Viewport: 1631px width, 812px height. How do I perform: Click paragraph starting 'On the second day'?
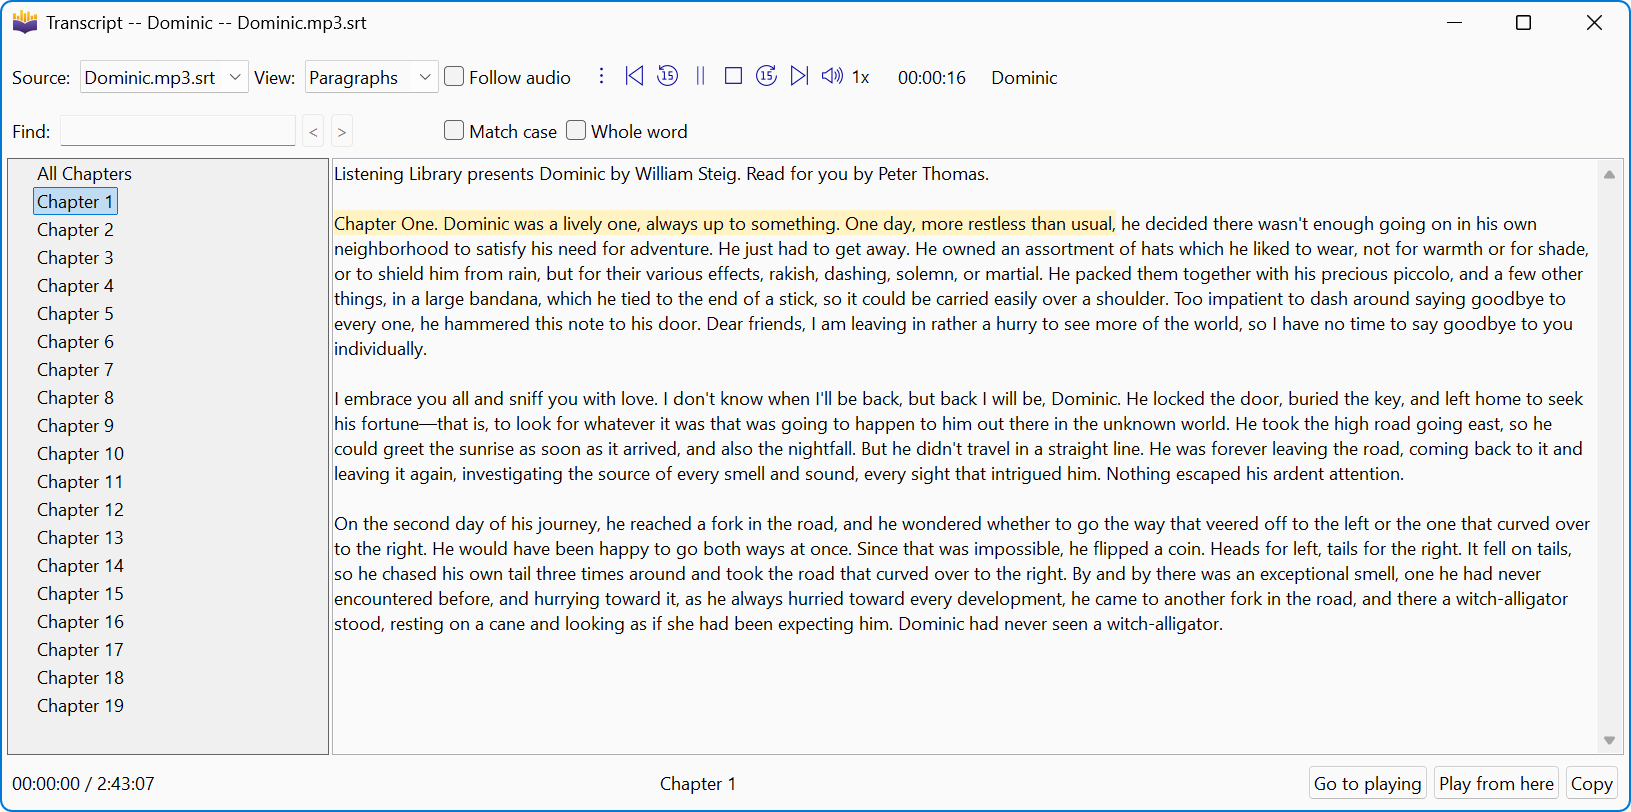coord(962,574)
